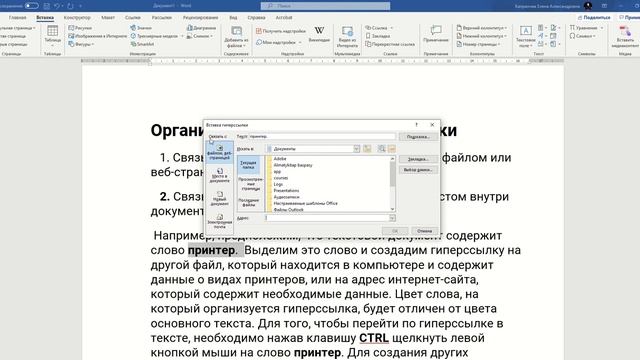
Task: Toggle the AutoSave switch in title bar
Action: [x=31, y=6]
